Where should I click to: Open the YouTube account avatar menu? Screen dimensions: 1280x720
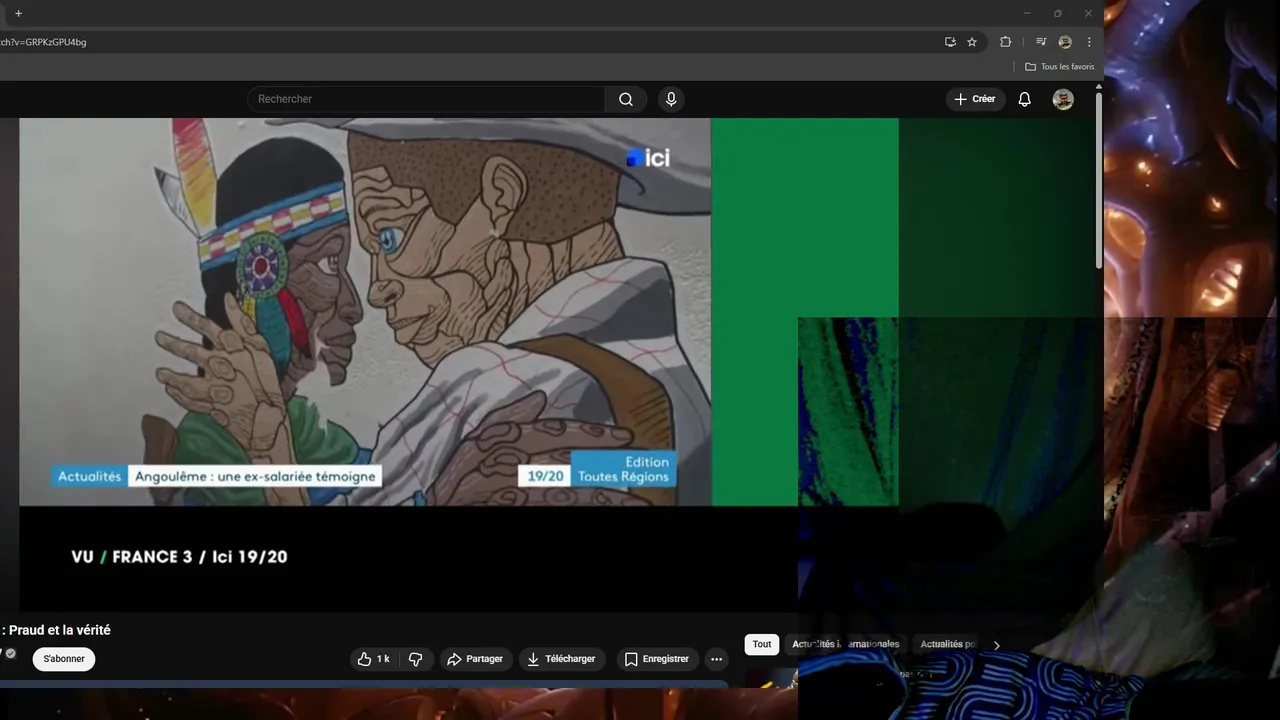[1063, 99]
